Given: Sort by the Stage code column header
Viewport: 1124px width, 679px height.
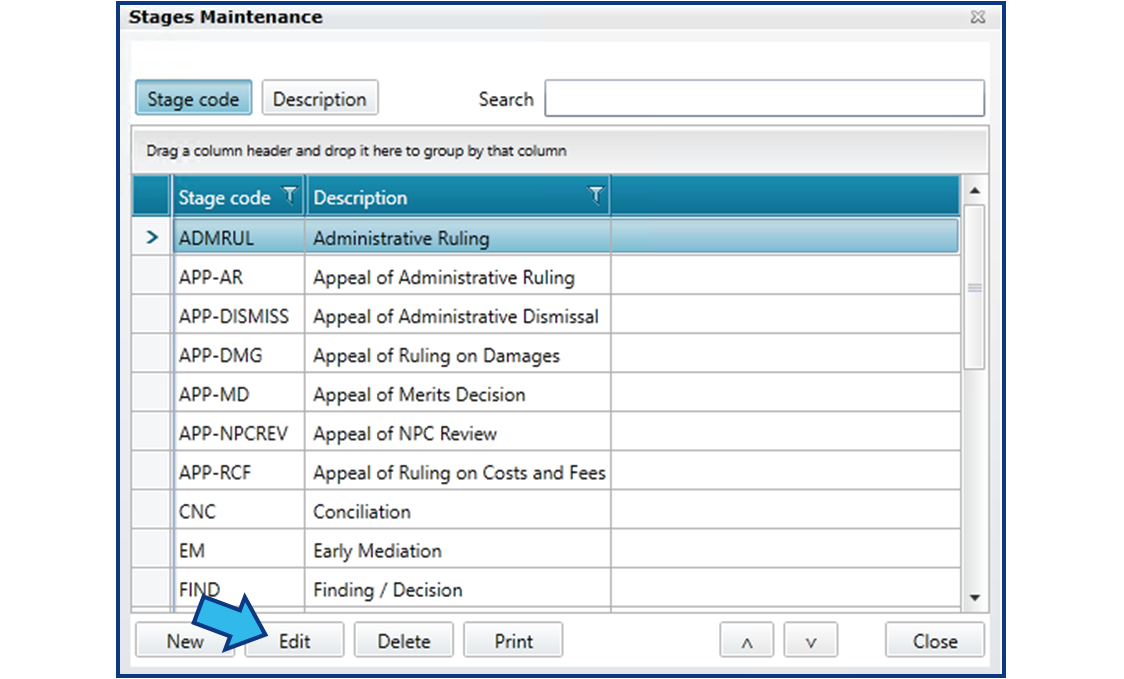Looking at the screenshot, I should 224,197.
